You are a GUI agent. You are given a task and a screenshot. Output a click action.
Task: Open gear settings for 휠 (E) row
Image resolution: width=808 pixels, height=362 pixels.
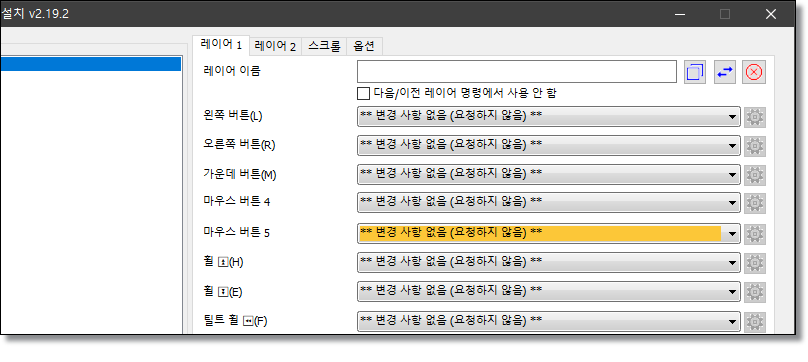point(754,292)
